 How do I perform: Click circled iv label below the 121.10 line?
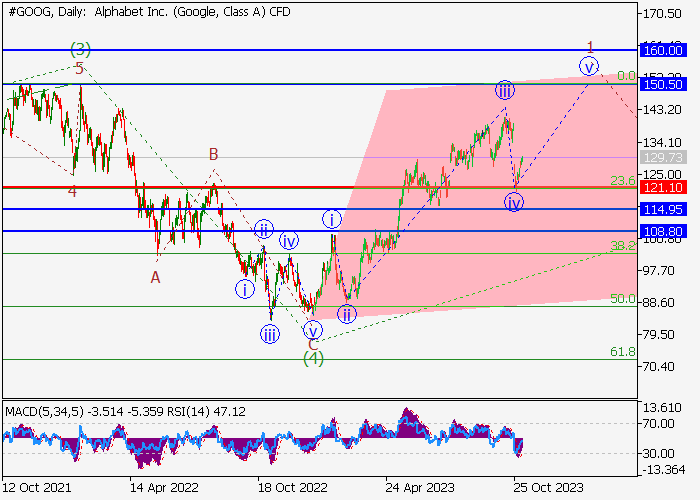click(514, 203)
